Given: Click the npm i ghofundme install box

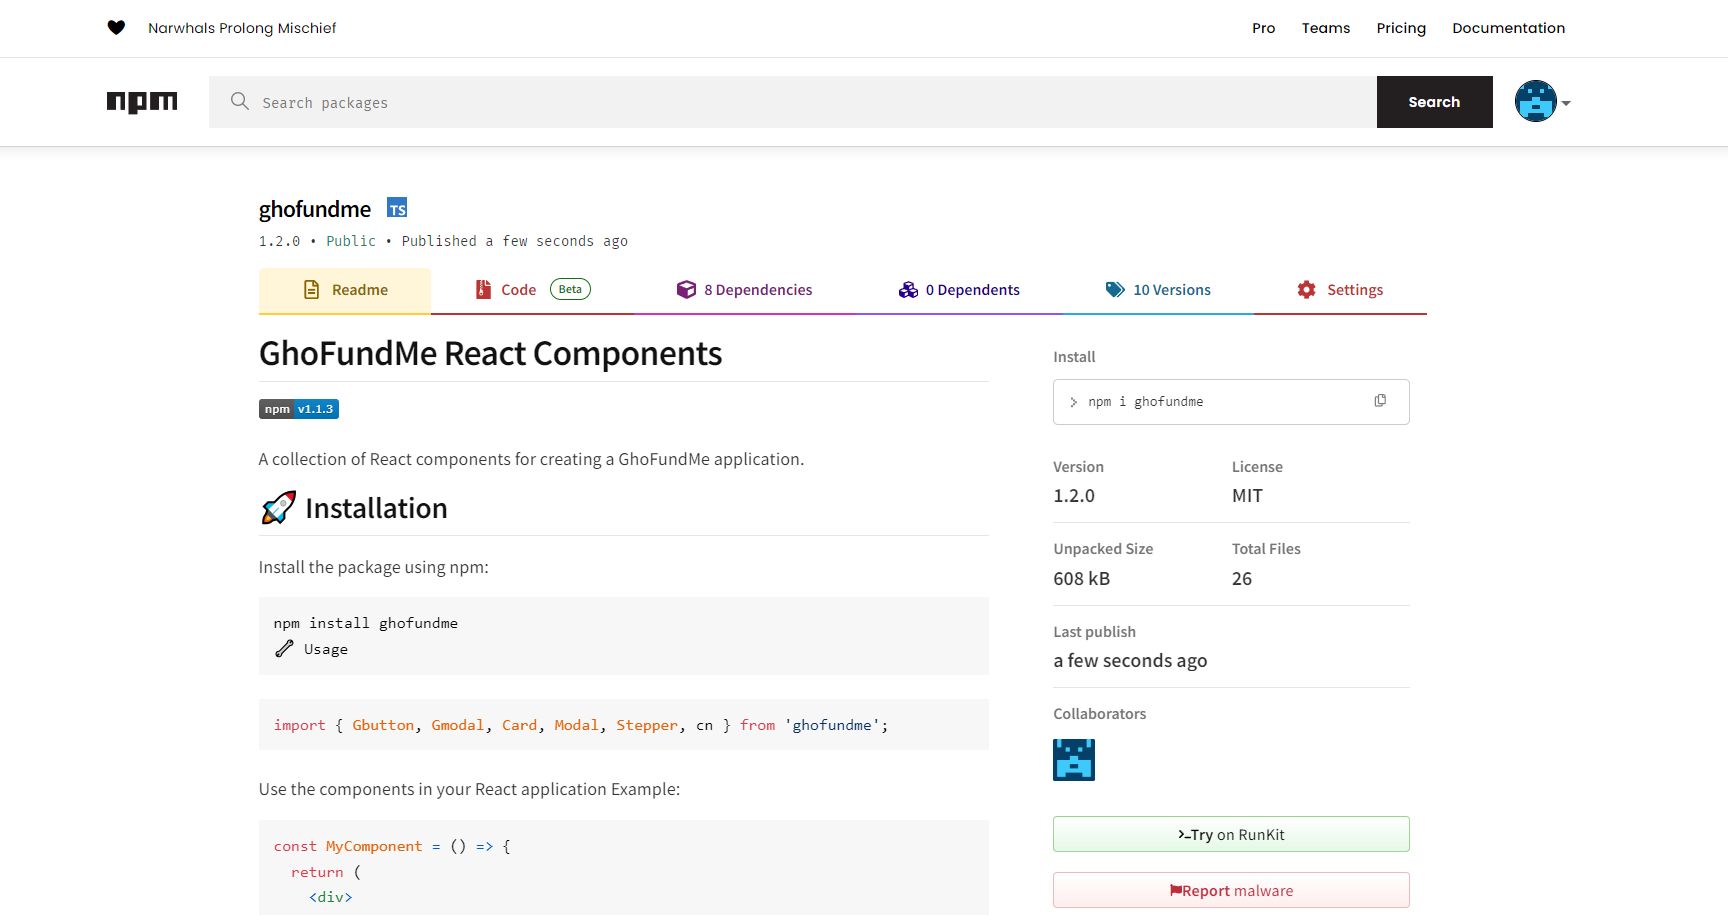Looking at the screenshot, I should point(1231,402).
